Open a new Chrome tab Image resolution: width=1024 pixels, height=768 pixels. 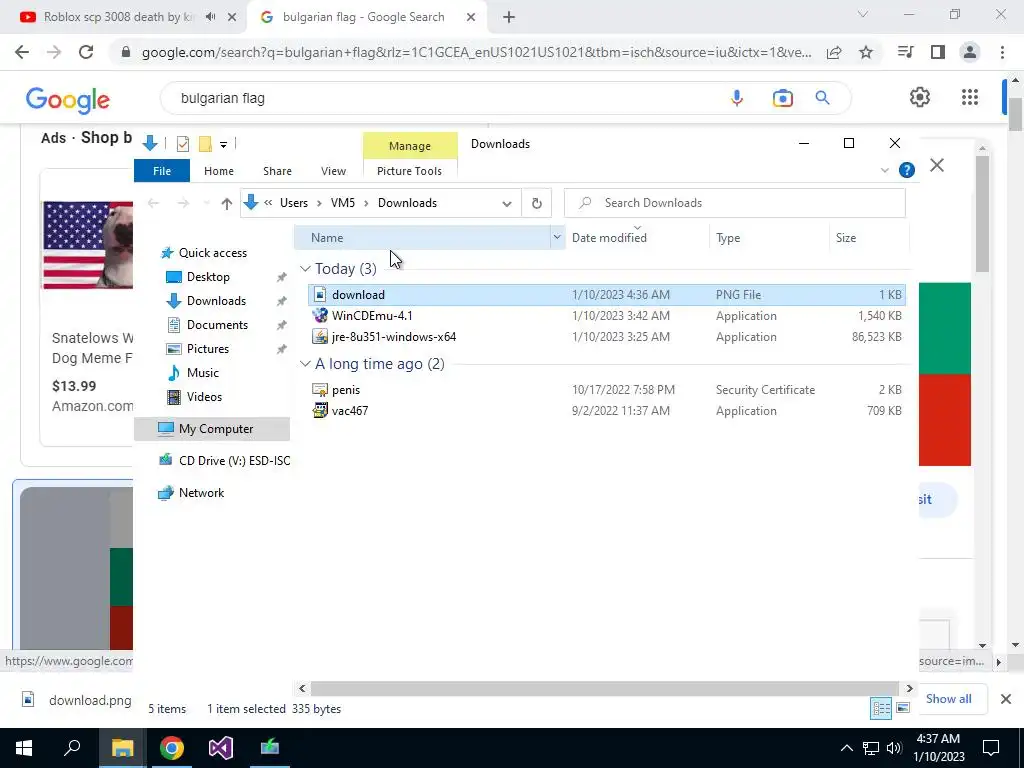(509, 17)
